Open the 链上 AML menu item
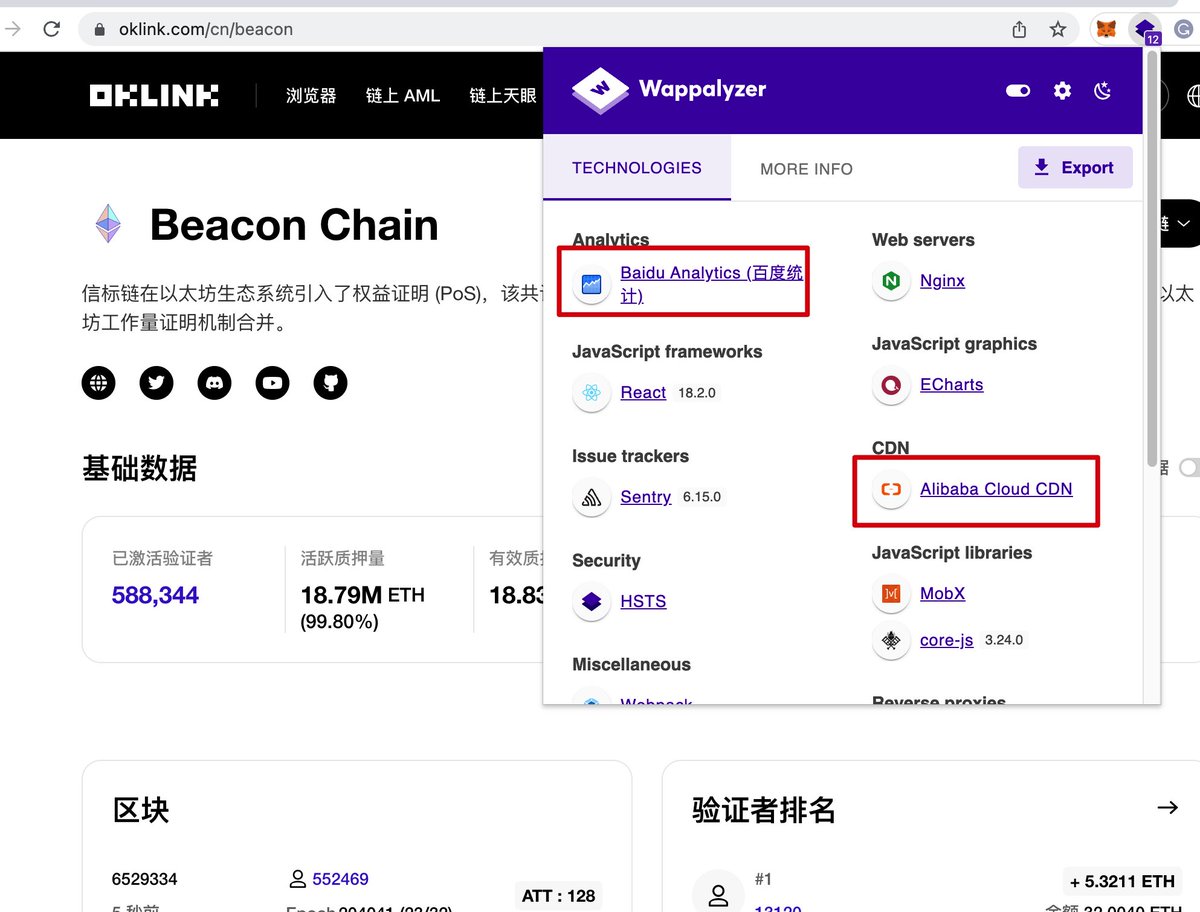Screen dimensions: 1200x912 click(403, 96)
